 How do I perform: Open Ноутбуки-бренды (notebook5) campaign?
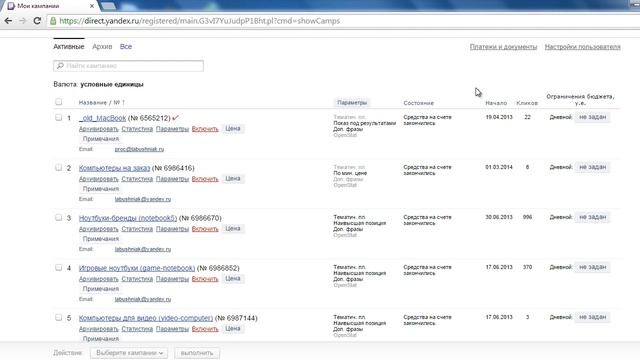[x=128, y=218]
